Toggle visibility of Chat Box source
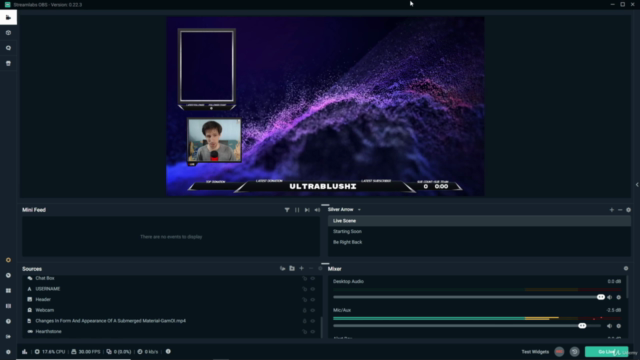Image resolution: width=640 pixels, height=360 pixels. (x=313, y=278)
